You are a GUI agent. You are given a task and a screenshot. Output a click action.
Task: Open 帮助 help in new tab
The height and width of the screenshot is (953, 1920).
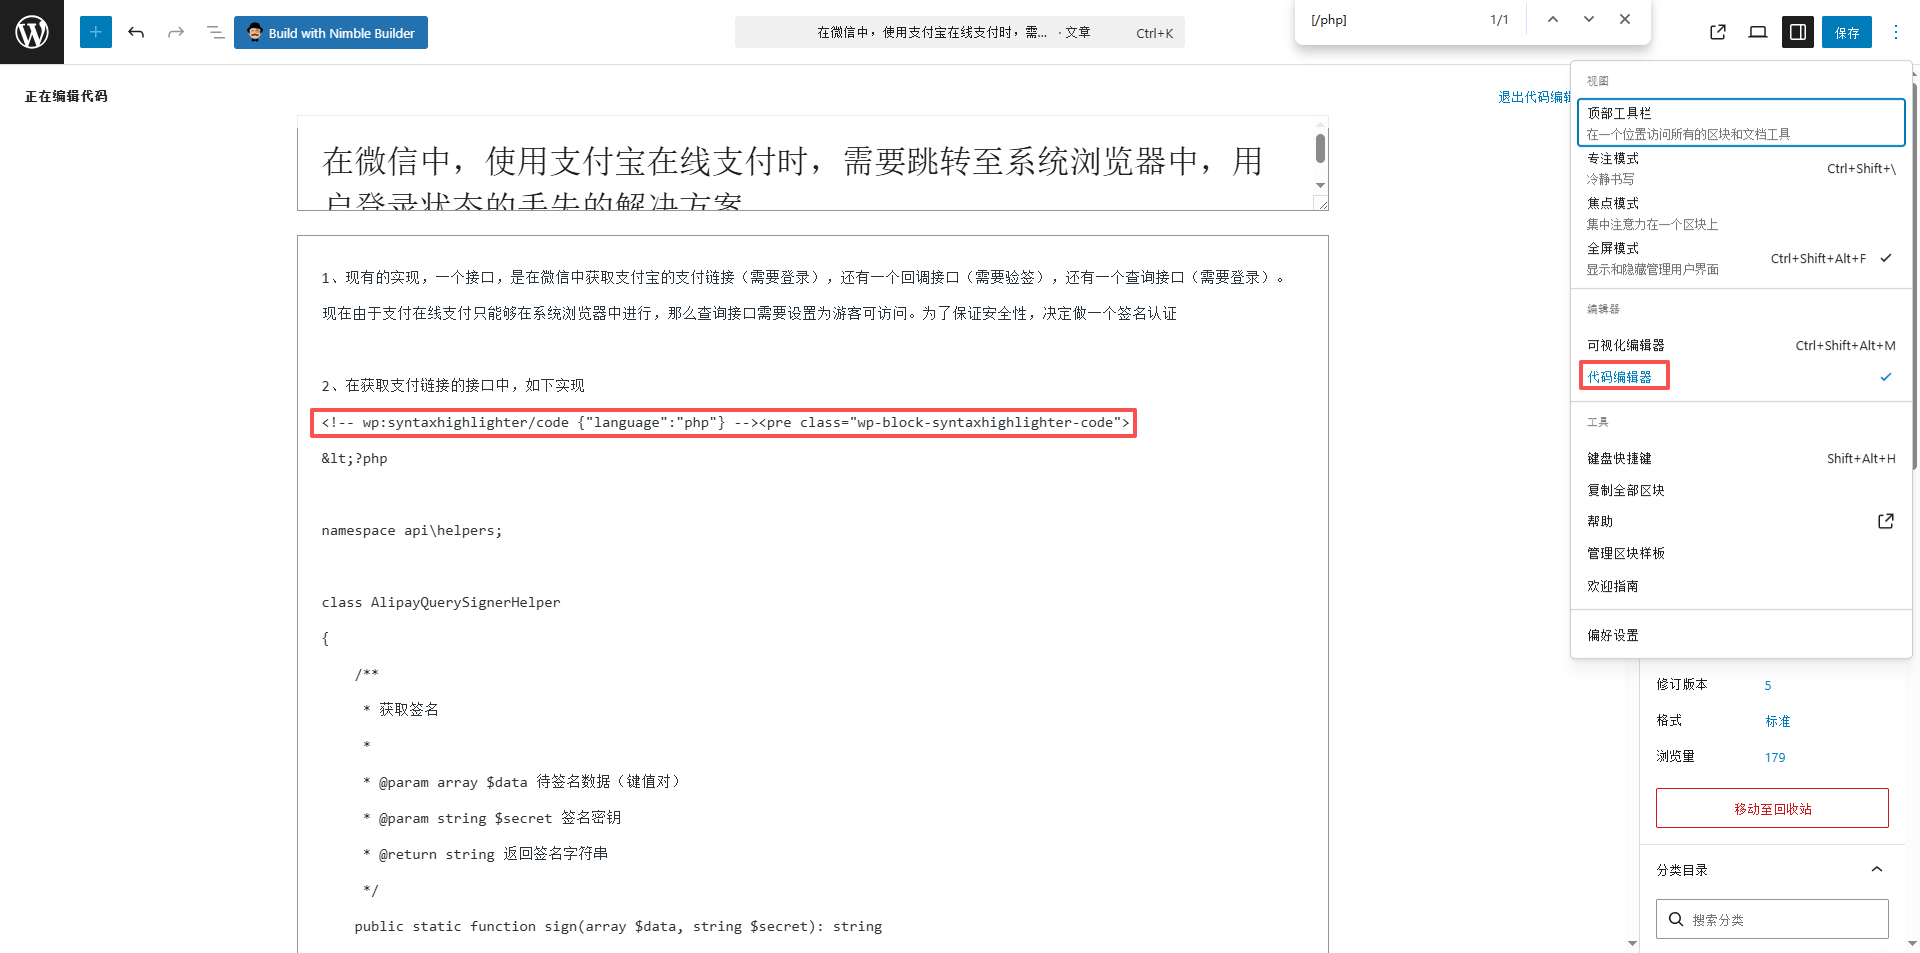point(1741,521)
